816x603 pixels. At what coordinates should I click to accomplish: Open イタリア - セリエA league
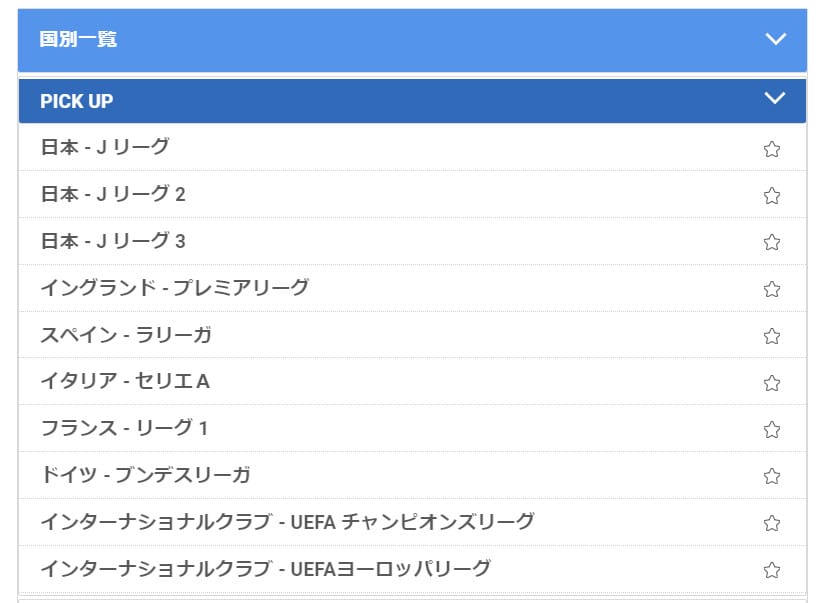pyautogui.click(x=125, y=382)
